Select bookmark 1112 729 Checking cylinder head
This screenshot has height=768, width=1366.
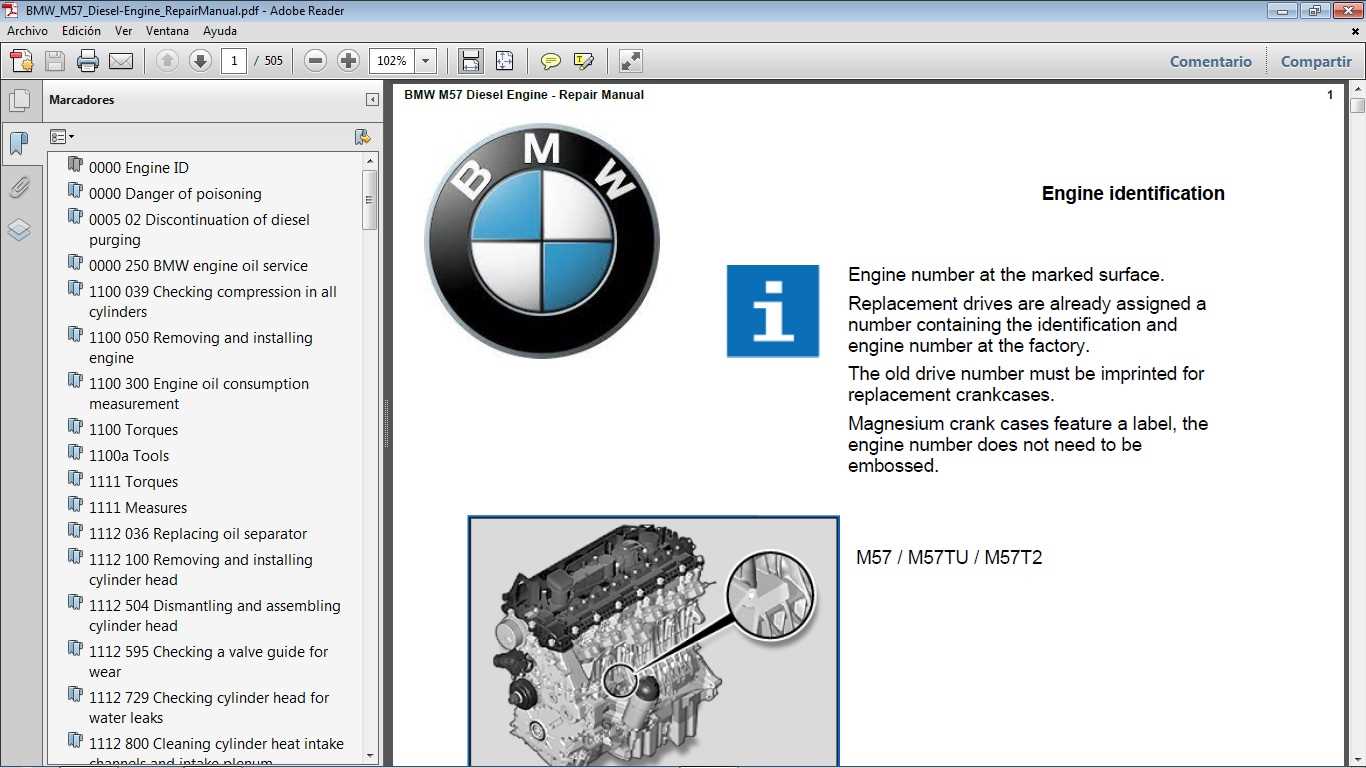tap(209, 708)
